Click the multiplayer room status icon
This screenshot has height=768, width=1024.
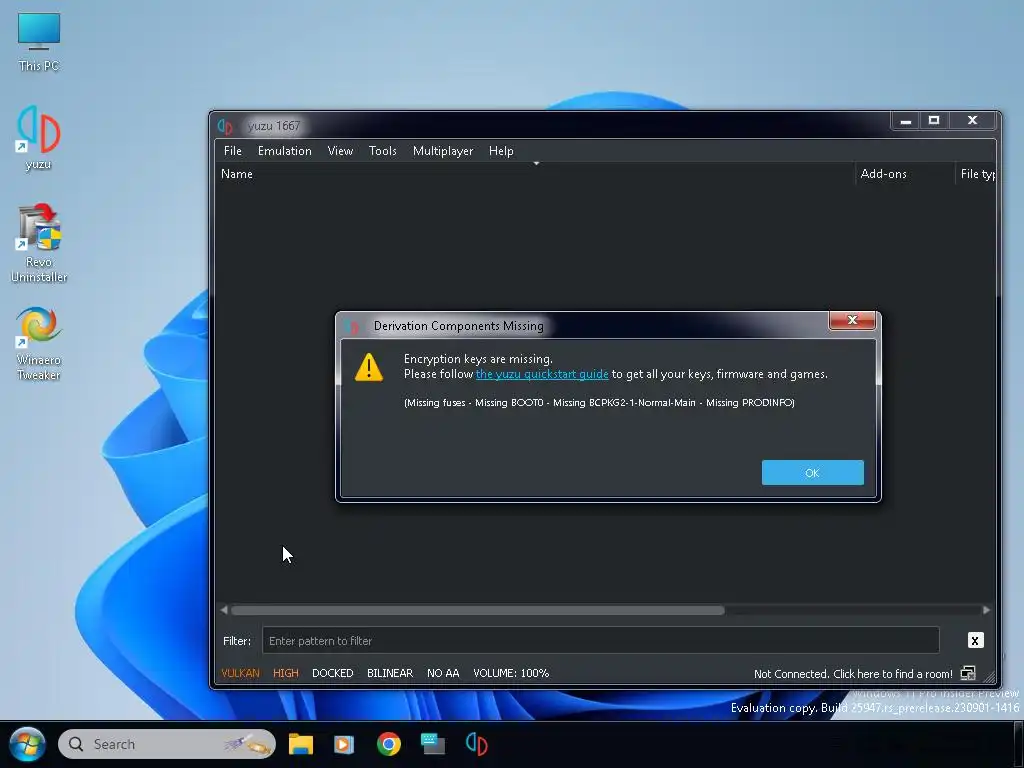click(968, 673)
